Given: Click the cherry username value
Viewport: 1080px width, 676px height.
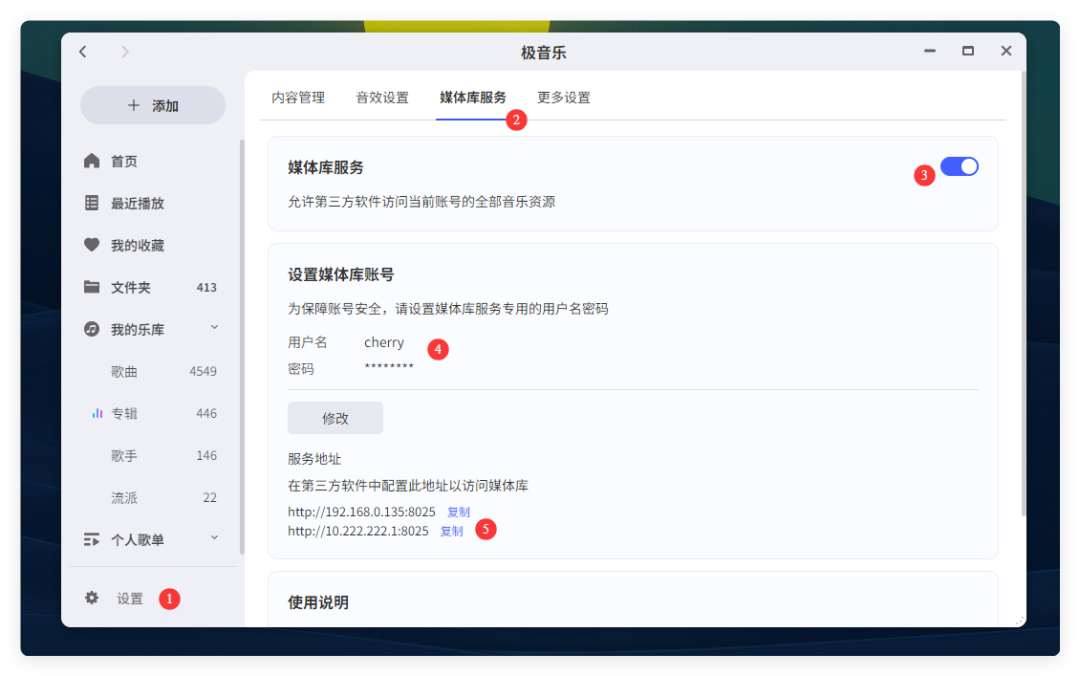Looking at the screenshot, I should [384, 342].
